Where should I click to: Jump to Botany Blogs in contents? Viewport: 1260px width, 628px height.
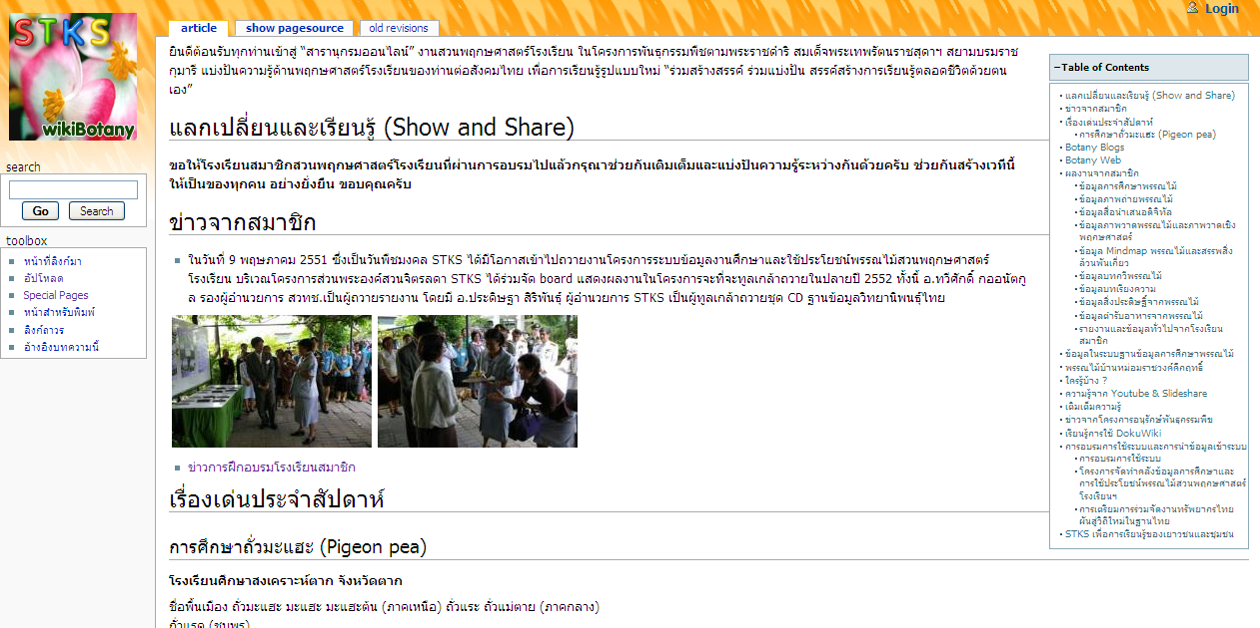tap(1094, 147)
